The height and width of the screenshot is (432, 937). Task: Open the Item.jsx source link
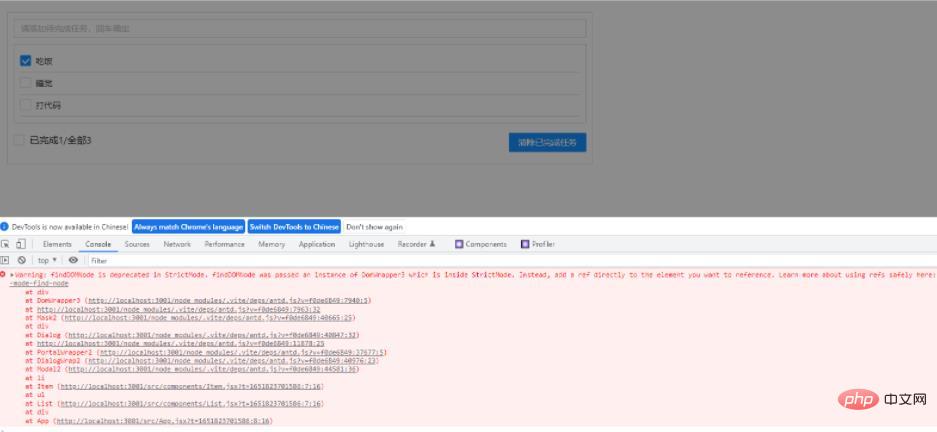coord(190,387)
